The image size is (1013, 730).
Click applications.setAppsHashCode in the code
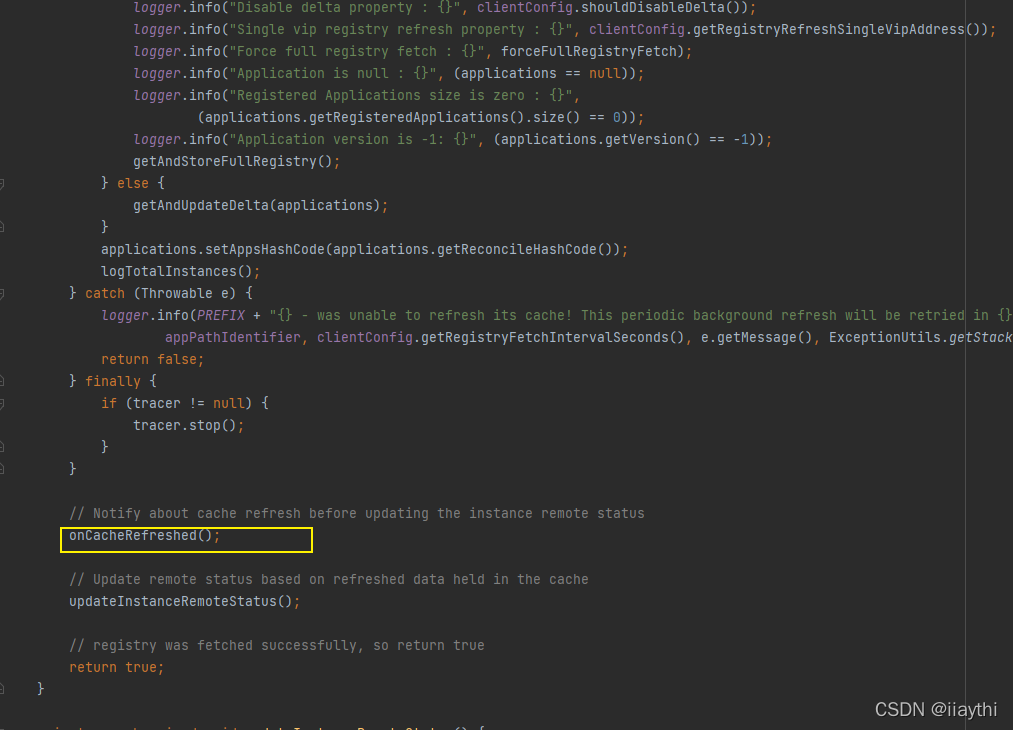(213, 249)
